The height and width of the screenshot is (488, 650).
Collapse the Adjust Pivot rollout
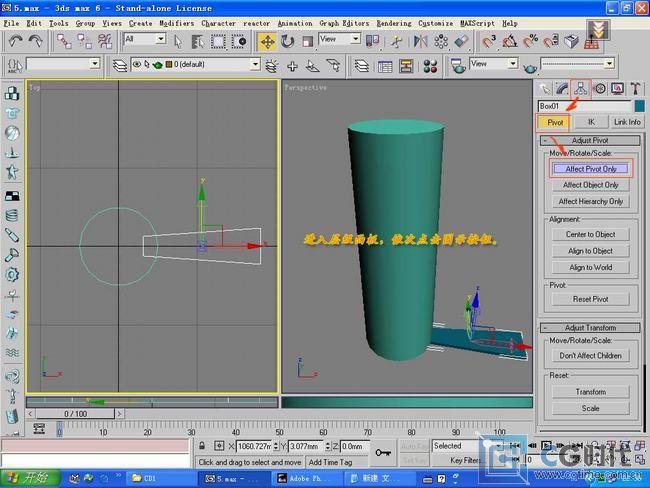tap(590, 141)
